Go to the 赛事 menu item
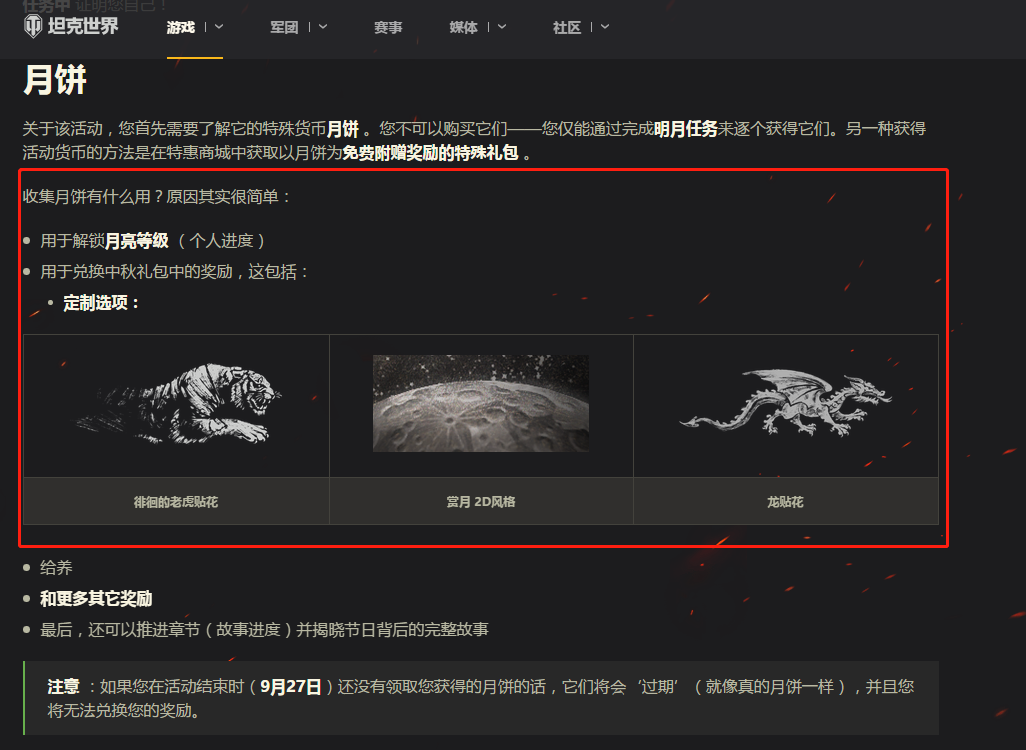This screenshot has width=1026, height=750. click(388, 27)
